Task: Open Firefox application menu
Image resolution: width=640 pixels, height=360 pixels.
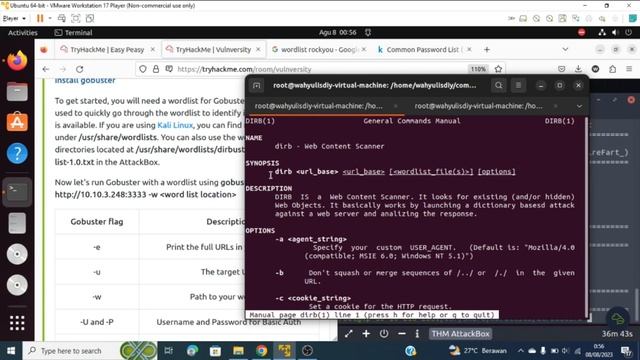Action: click(x=629, y=69)
